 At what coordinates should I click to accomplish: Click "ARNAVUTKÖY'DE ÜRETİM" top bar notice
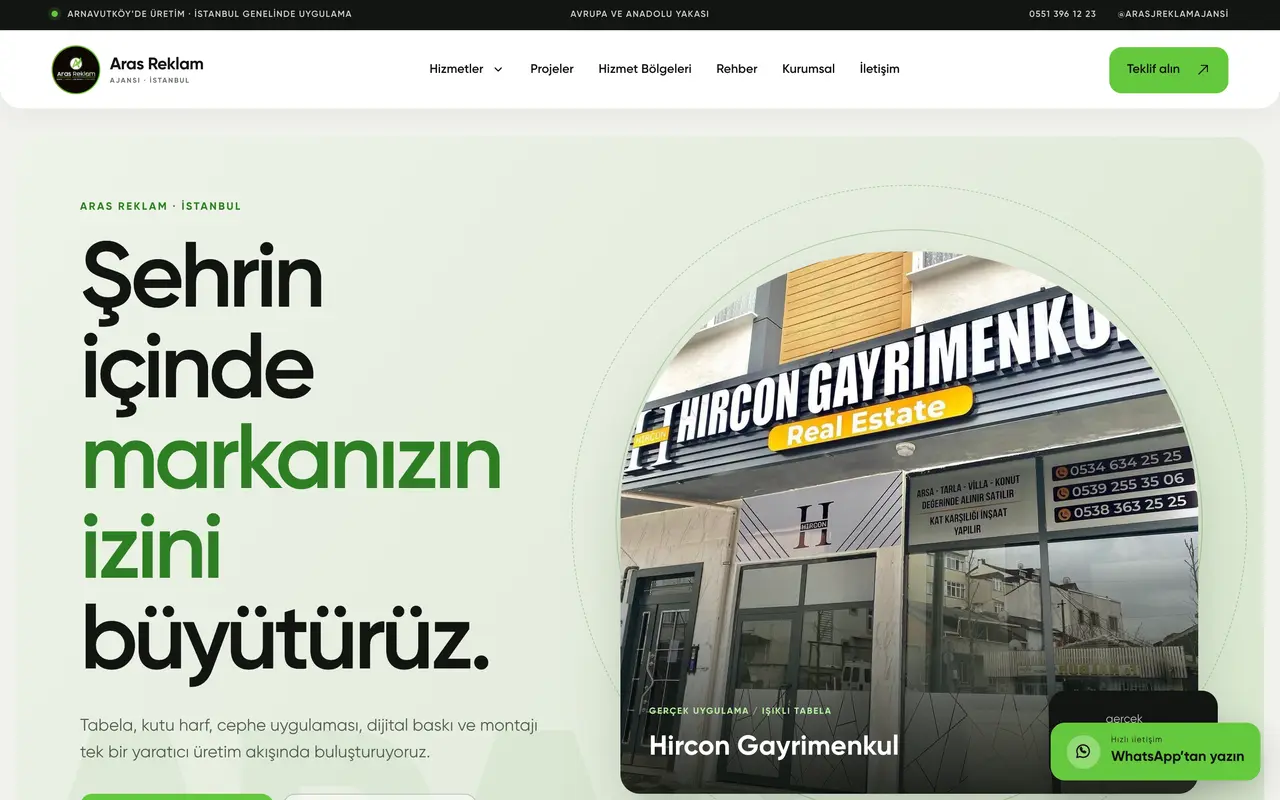pos(209,14)
